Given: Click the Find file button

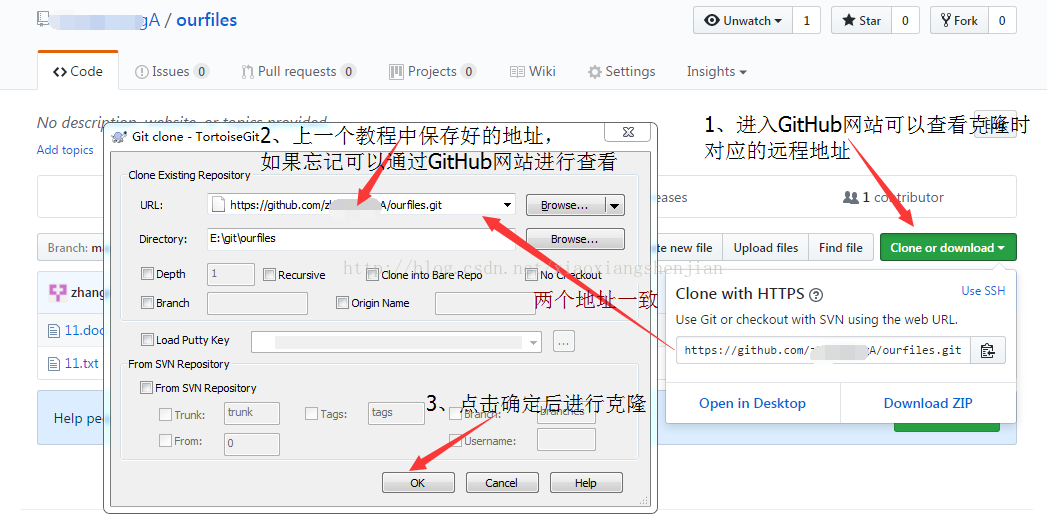Looking at the screenshot, I should (x=841, y=248).
